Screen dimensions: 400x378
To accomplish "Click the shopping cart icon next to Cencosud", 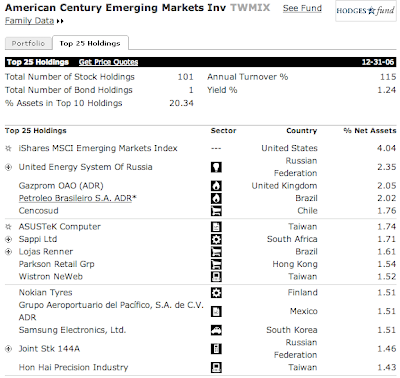I will coord(216,211).
